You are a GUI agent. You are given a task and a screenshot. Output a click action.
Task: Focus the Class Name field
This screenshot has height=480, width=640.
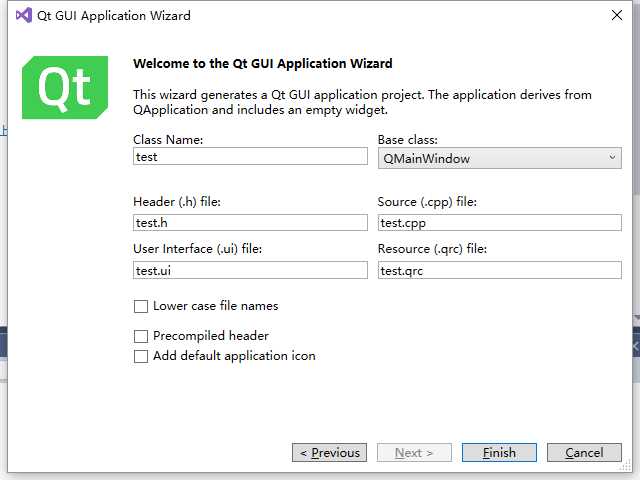click(x=250, y=157)
